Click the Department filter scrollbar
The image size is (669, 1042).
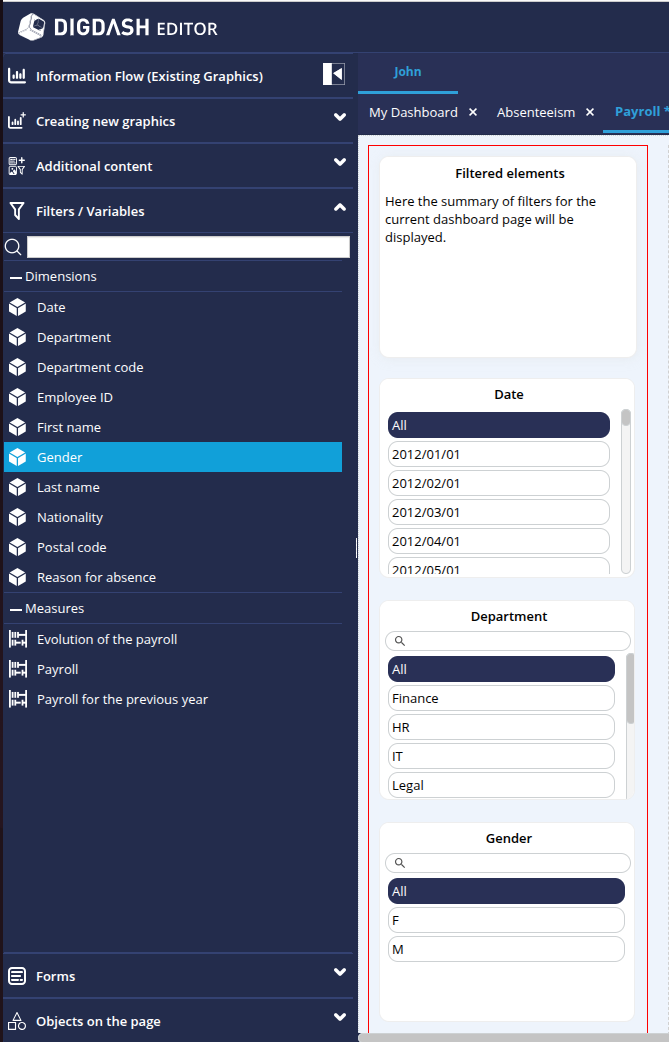(630, 688)
